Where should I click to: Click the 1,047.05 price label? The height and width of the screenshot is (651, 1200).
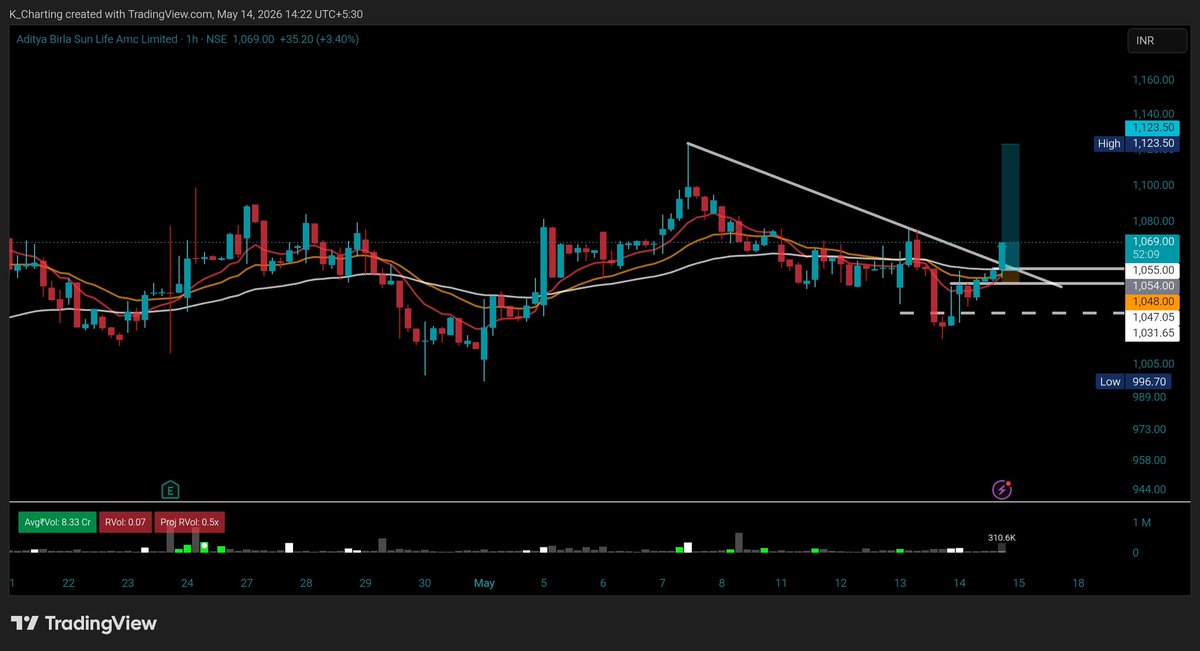pyautogui.click(x=1153, y=316)
